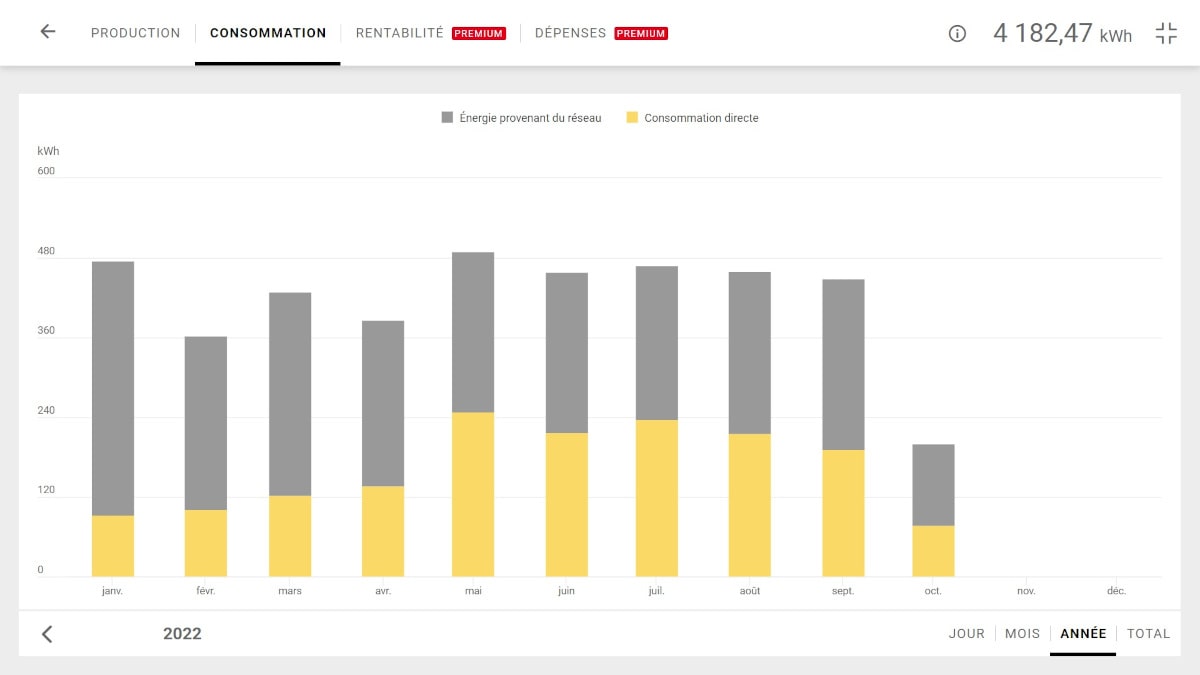Switch to the Mois view

(1022, 634)
